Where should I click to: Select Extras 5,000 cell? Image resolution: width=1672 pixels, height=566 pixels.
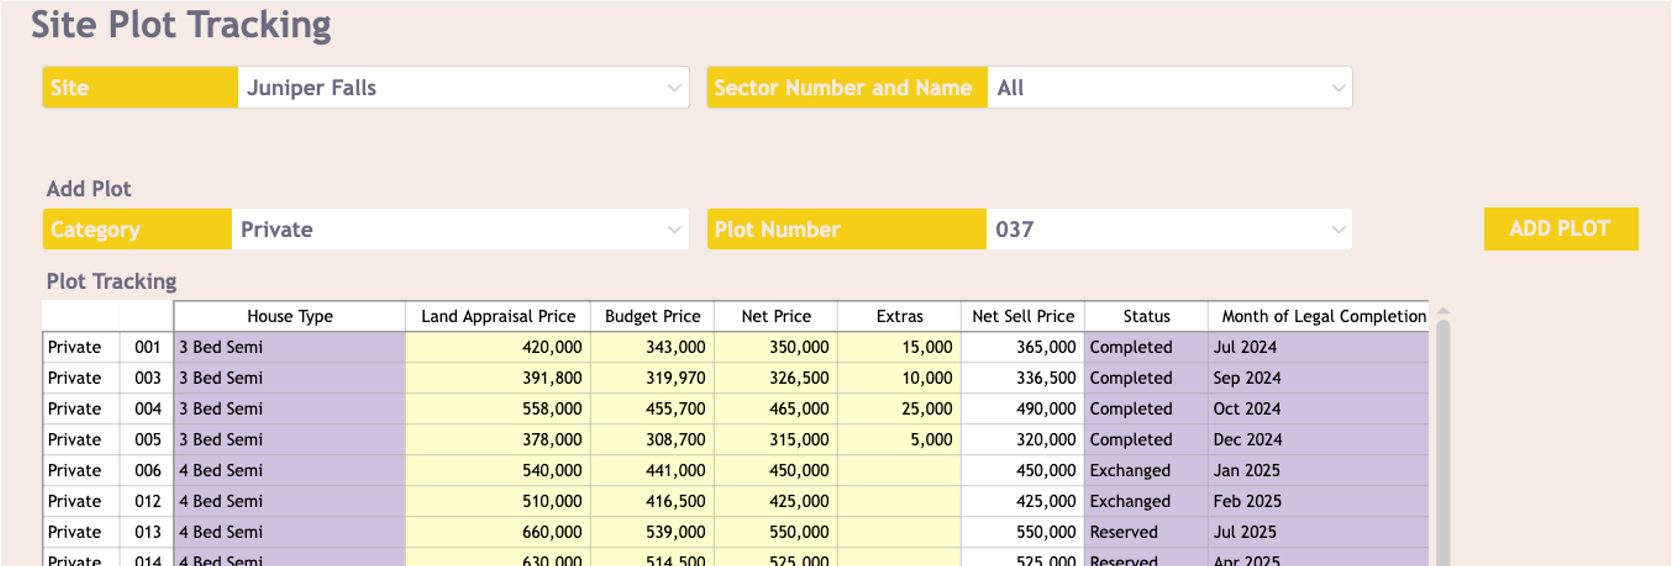[x=899, y=440]
